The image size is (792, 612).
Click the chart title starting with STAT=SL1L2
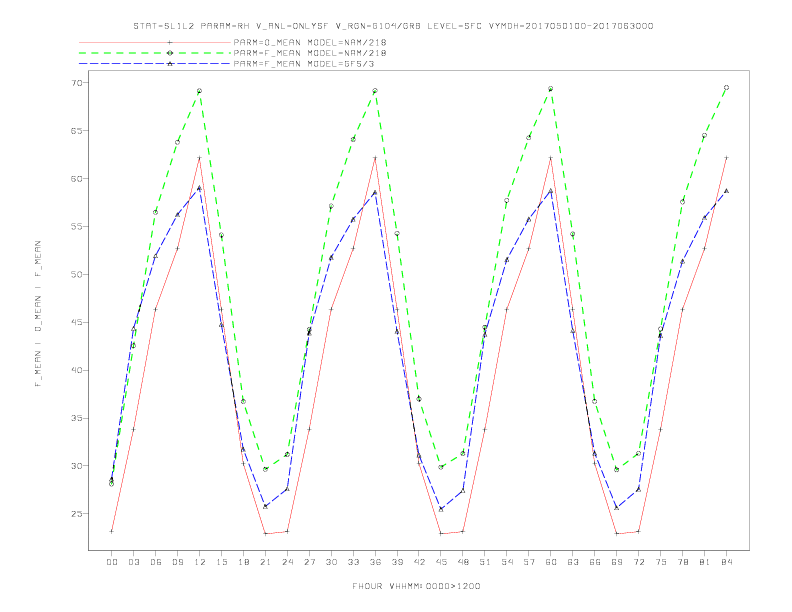(393, 26)
